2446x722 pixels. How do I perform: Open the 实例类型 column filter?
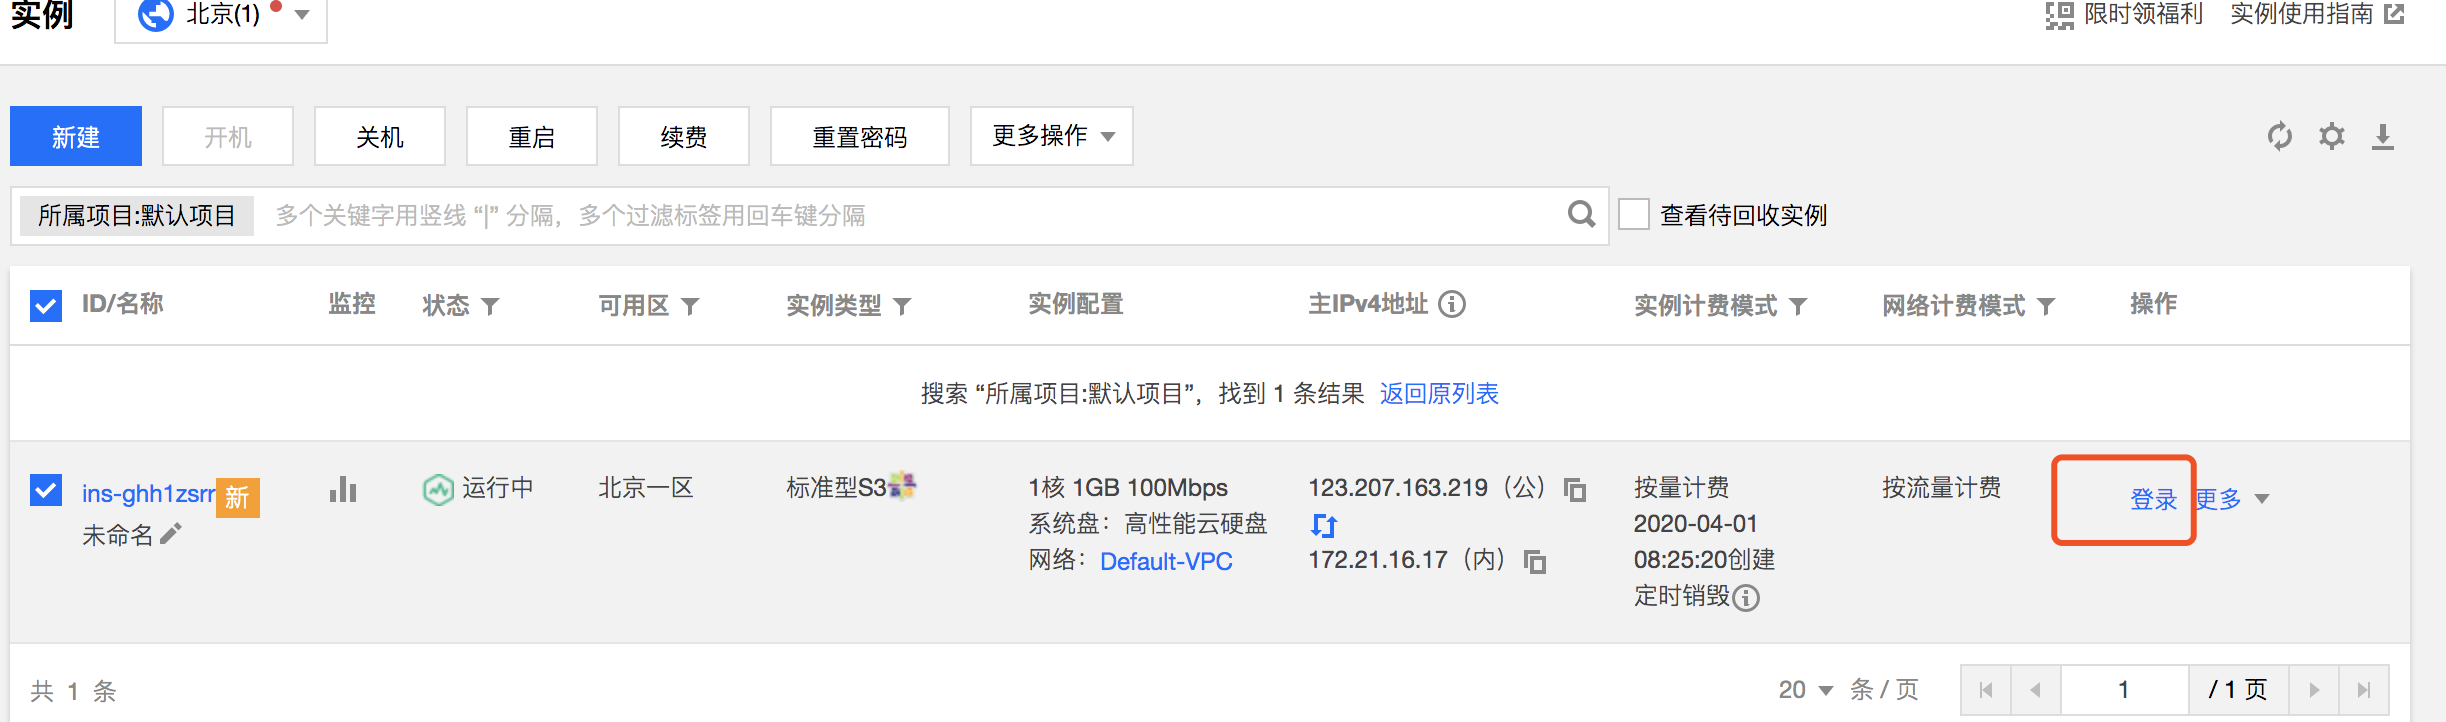pos(902,306)
